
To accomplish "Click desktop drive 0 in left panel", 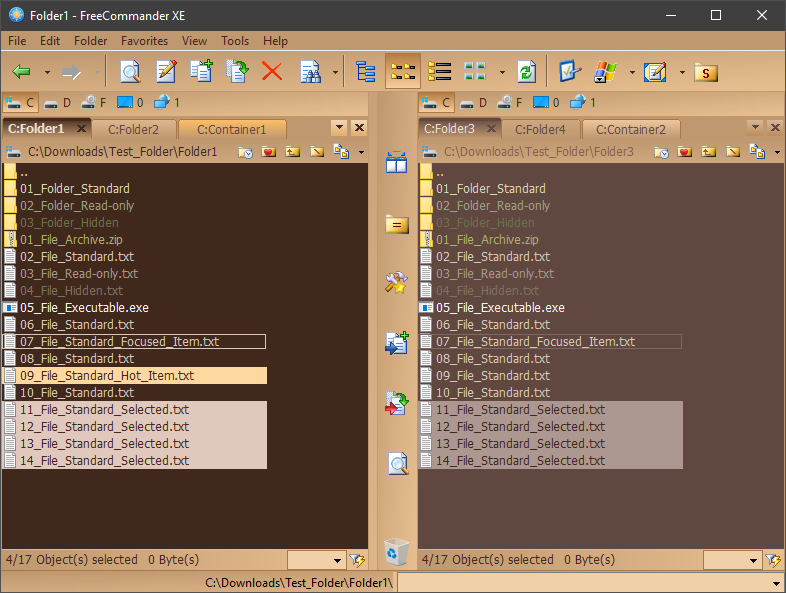I will coord(130,103).
